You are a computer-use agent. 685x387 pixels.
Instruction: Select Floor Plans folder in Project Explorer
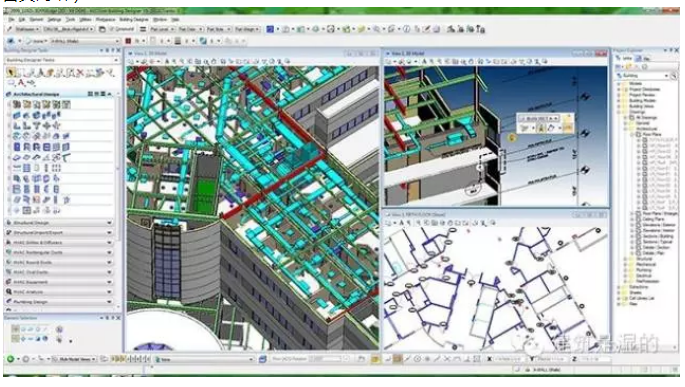click(651, 135)
